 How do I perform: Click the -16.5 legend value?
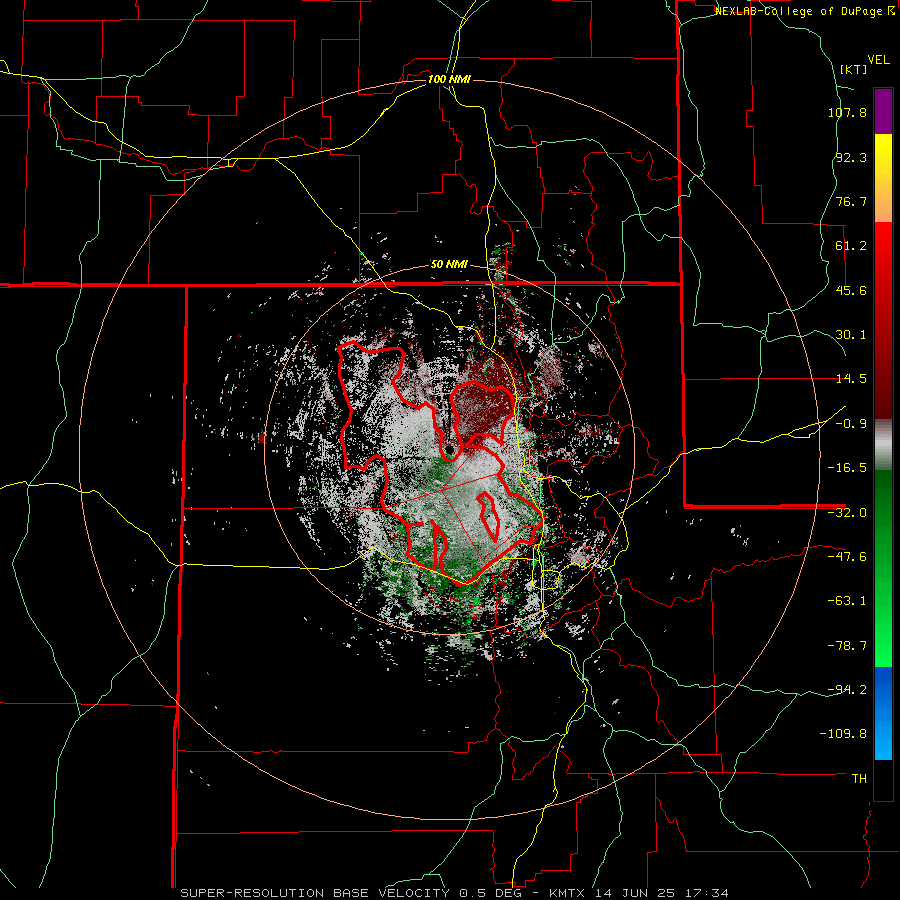tap(847, 468)
